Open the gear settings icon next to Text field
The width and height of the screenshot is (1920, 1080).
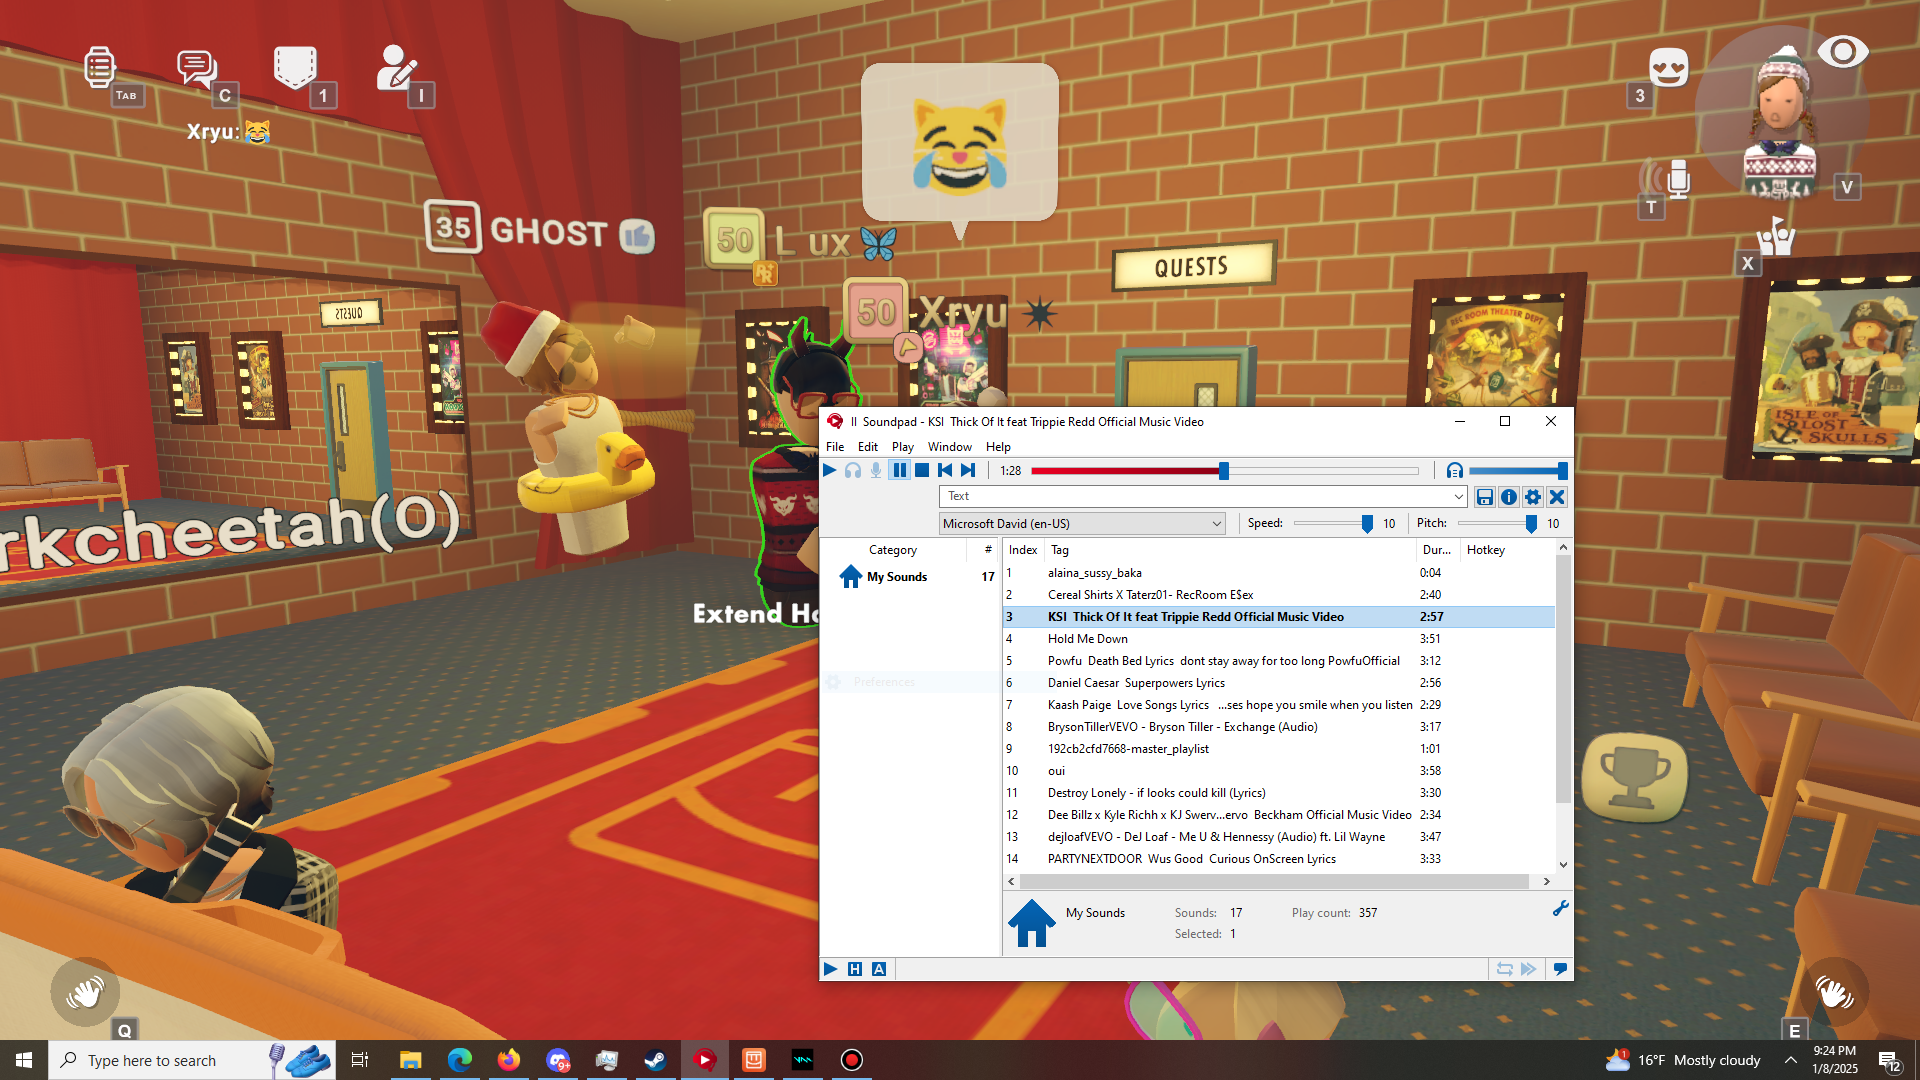point(1533,497)
